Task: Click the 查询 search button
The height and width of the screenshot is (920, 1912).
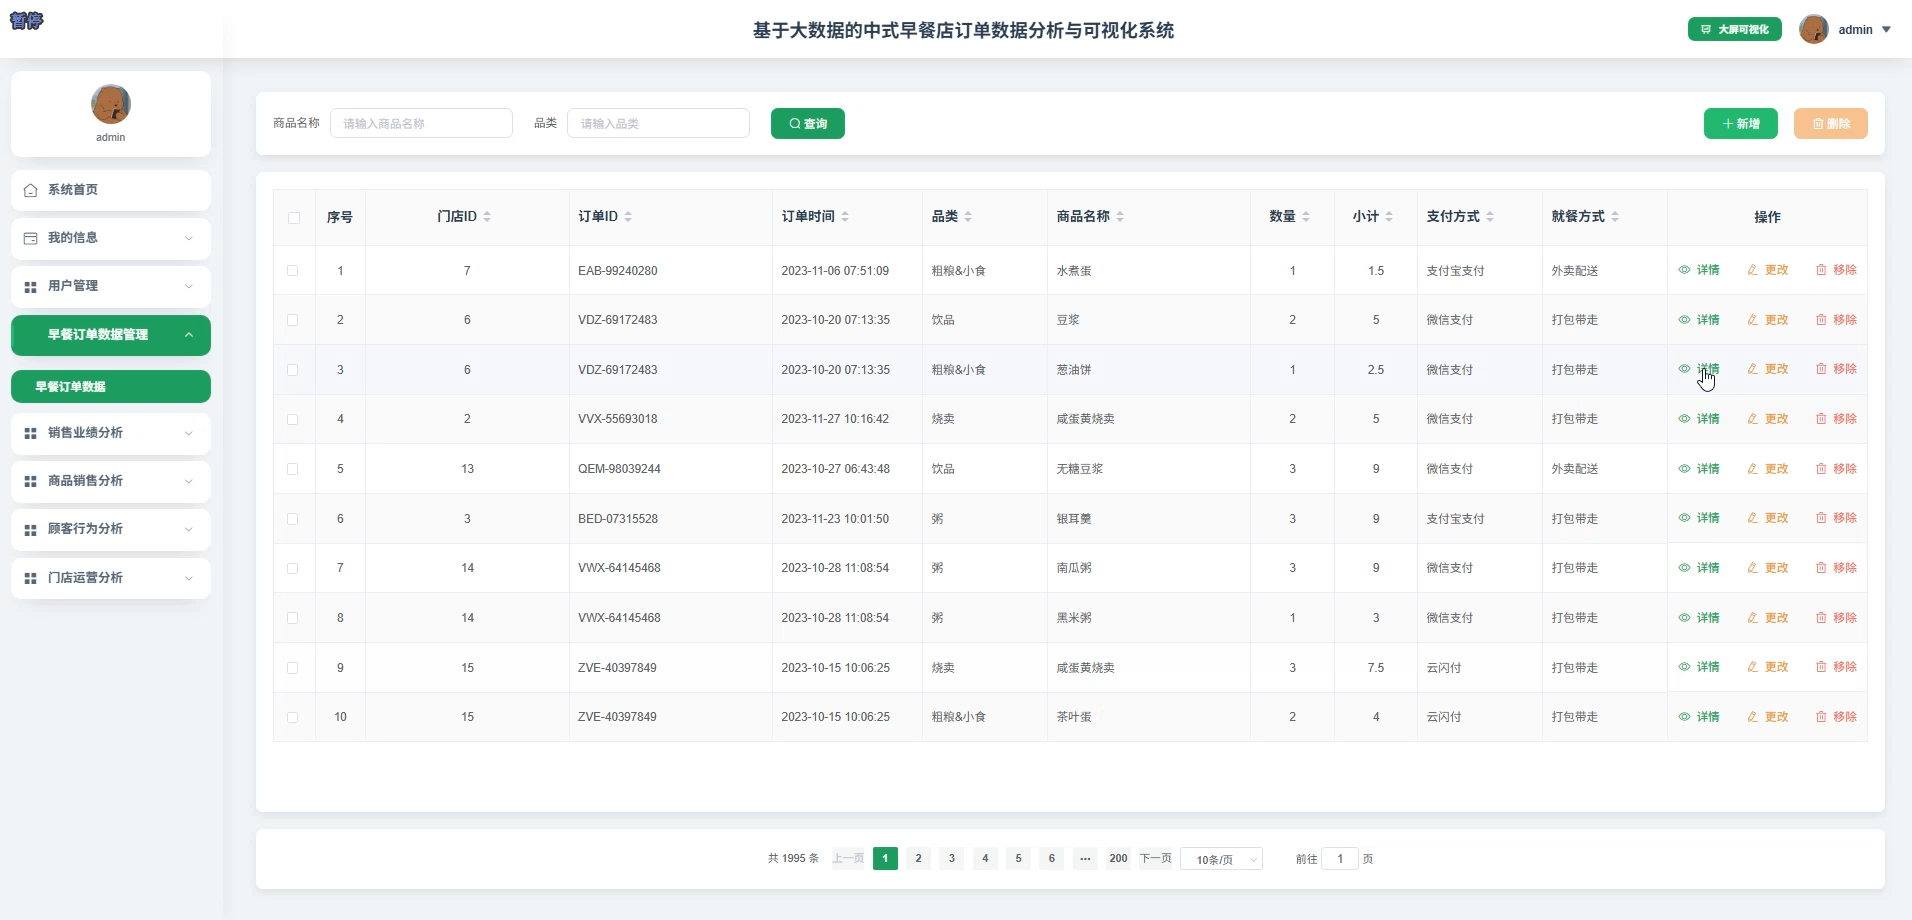Action: (x=808, y=124)
